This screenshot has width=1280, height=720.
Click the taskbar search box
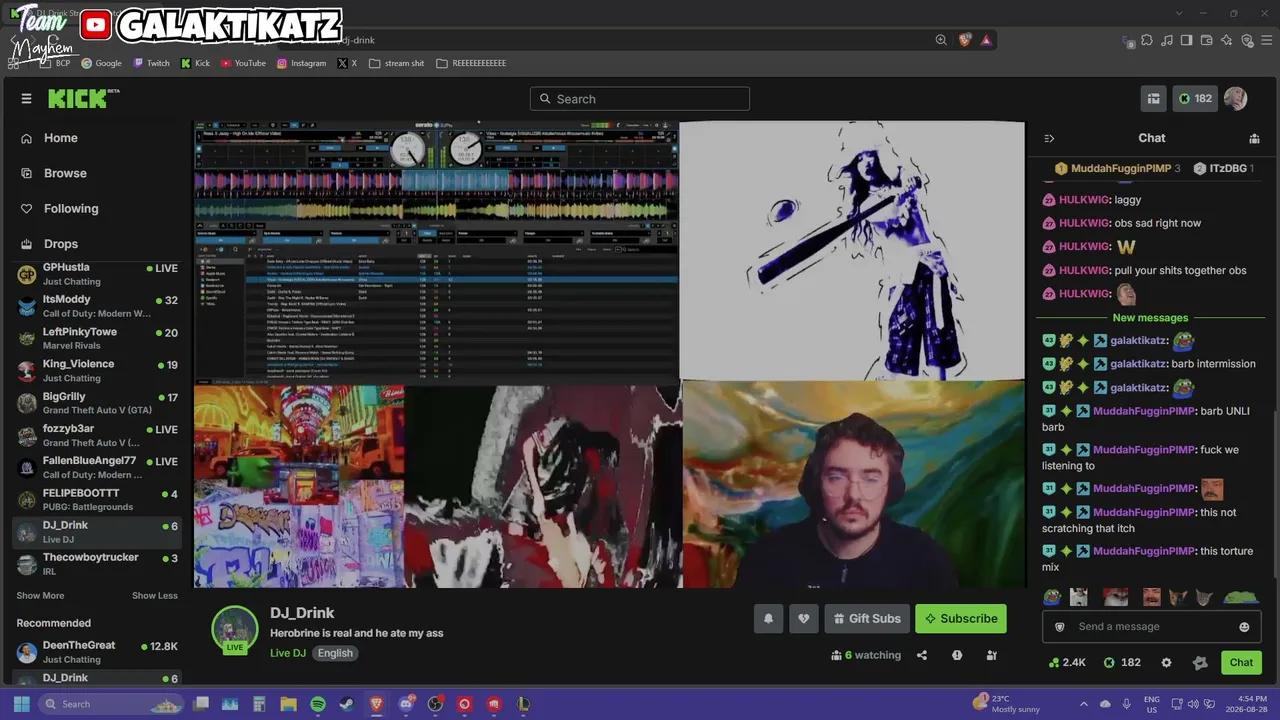point(111,704)
